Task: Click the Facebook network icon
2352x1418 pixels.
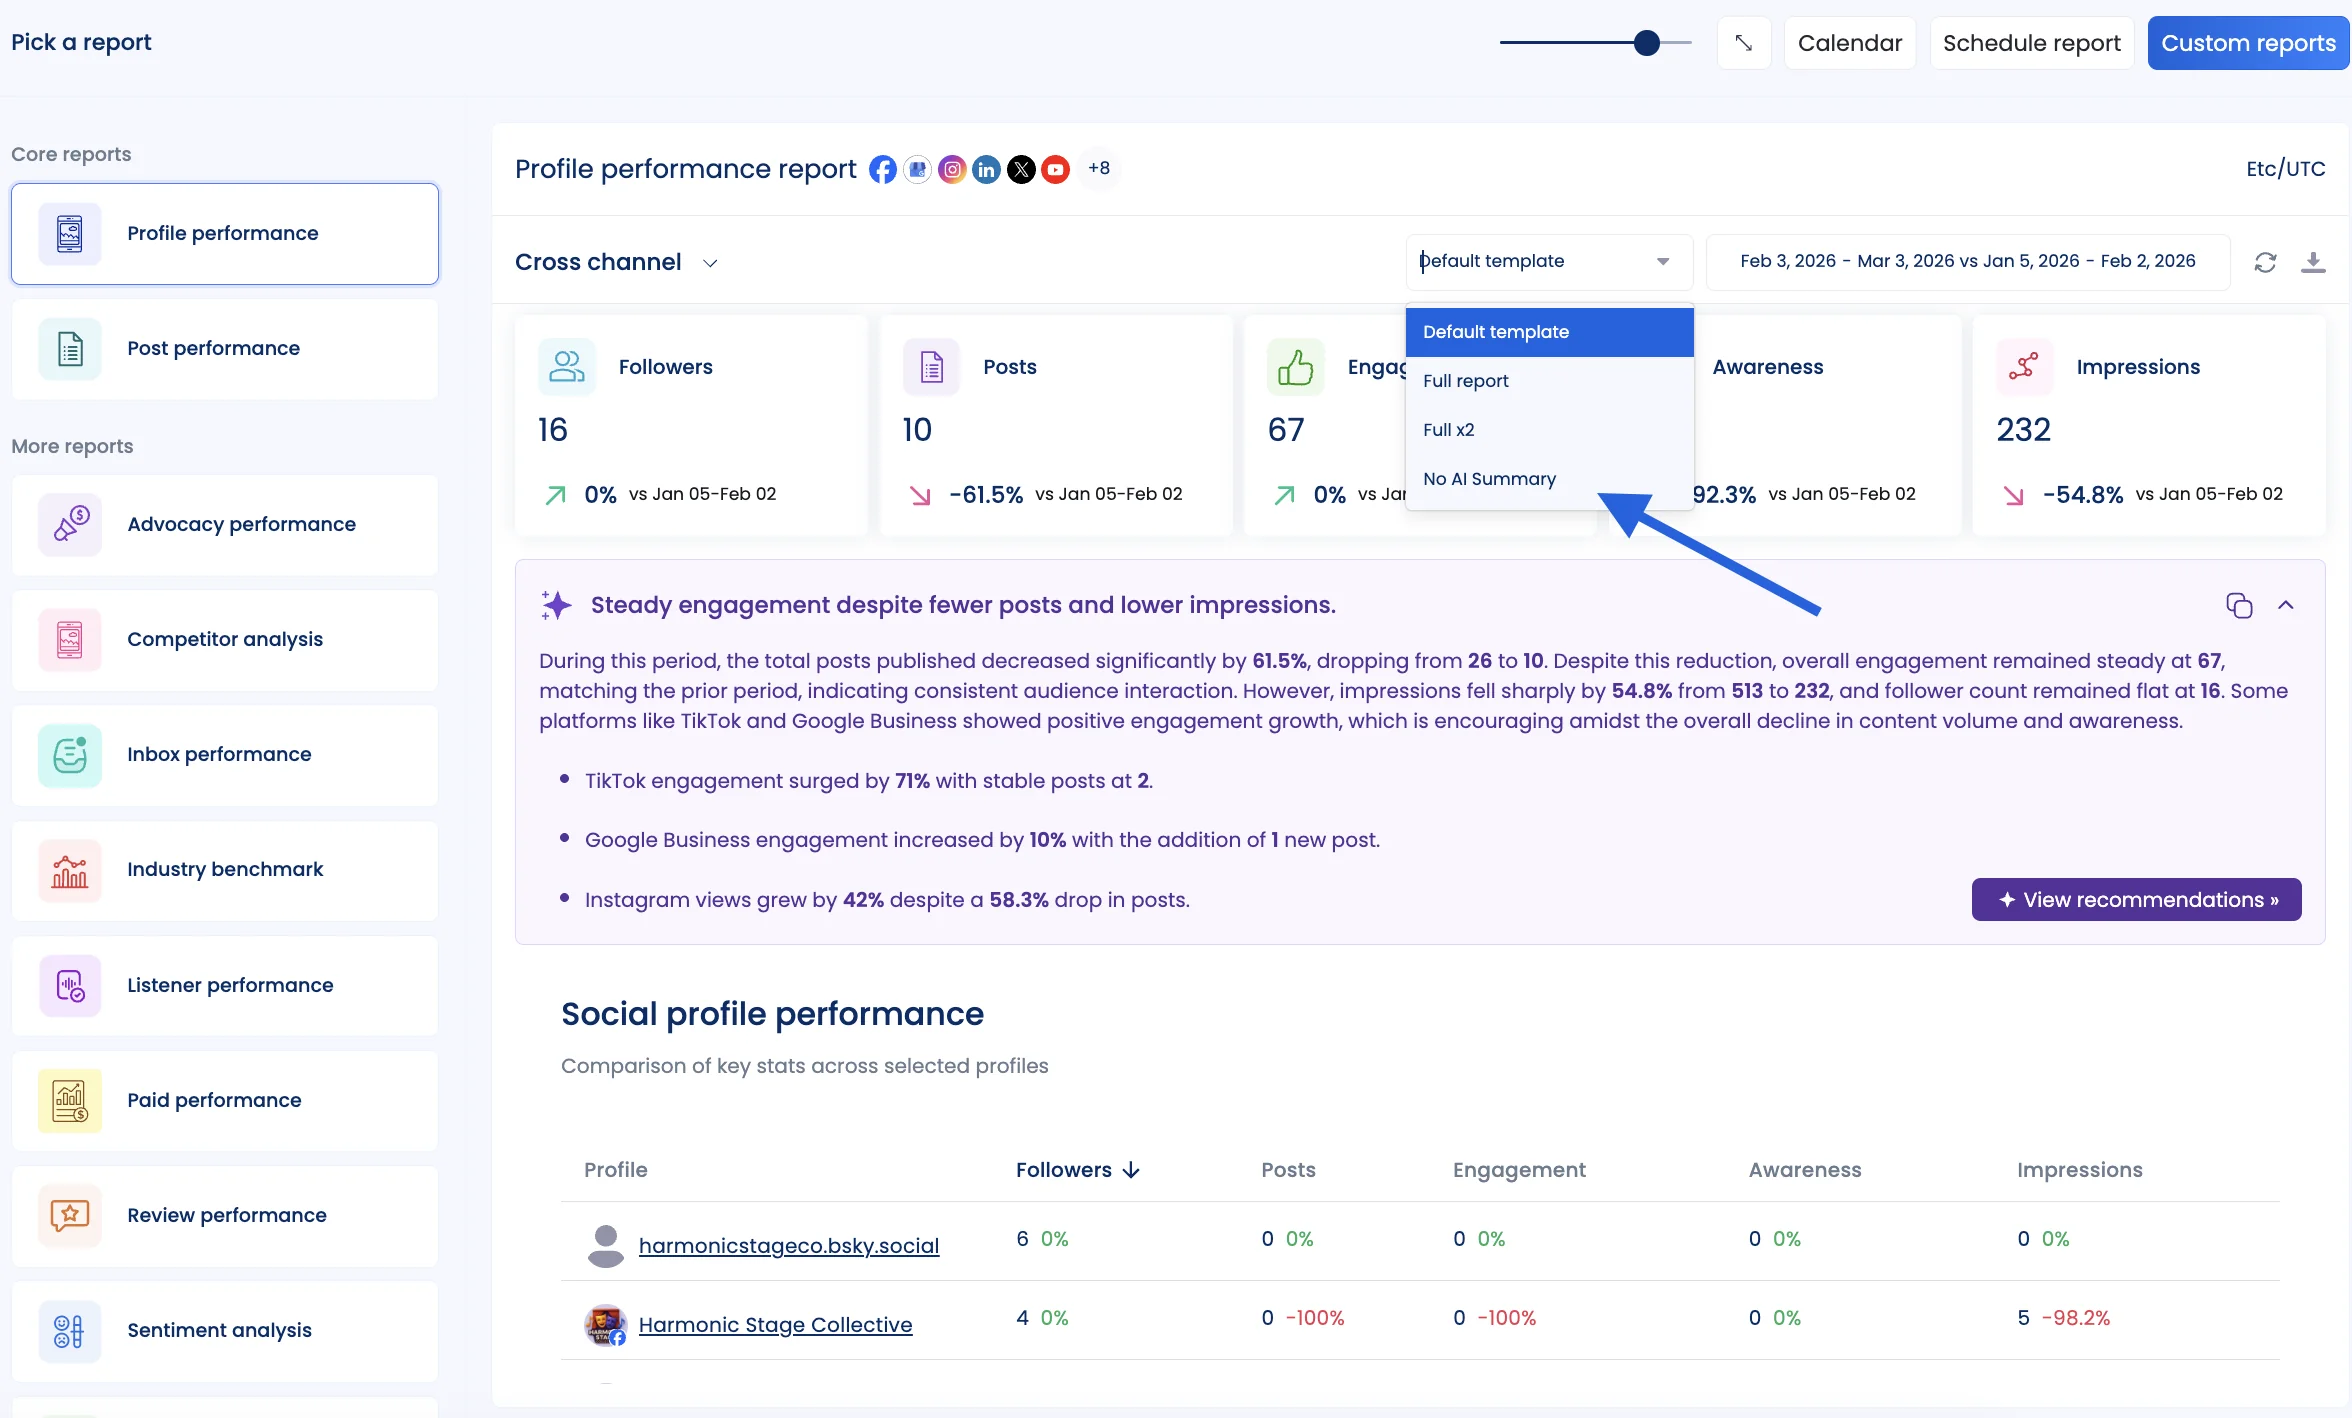Action: 883,169
